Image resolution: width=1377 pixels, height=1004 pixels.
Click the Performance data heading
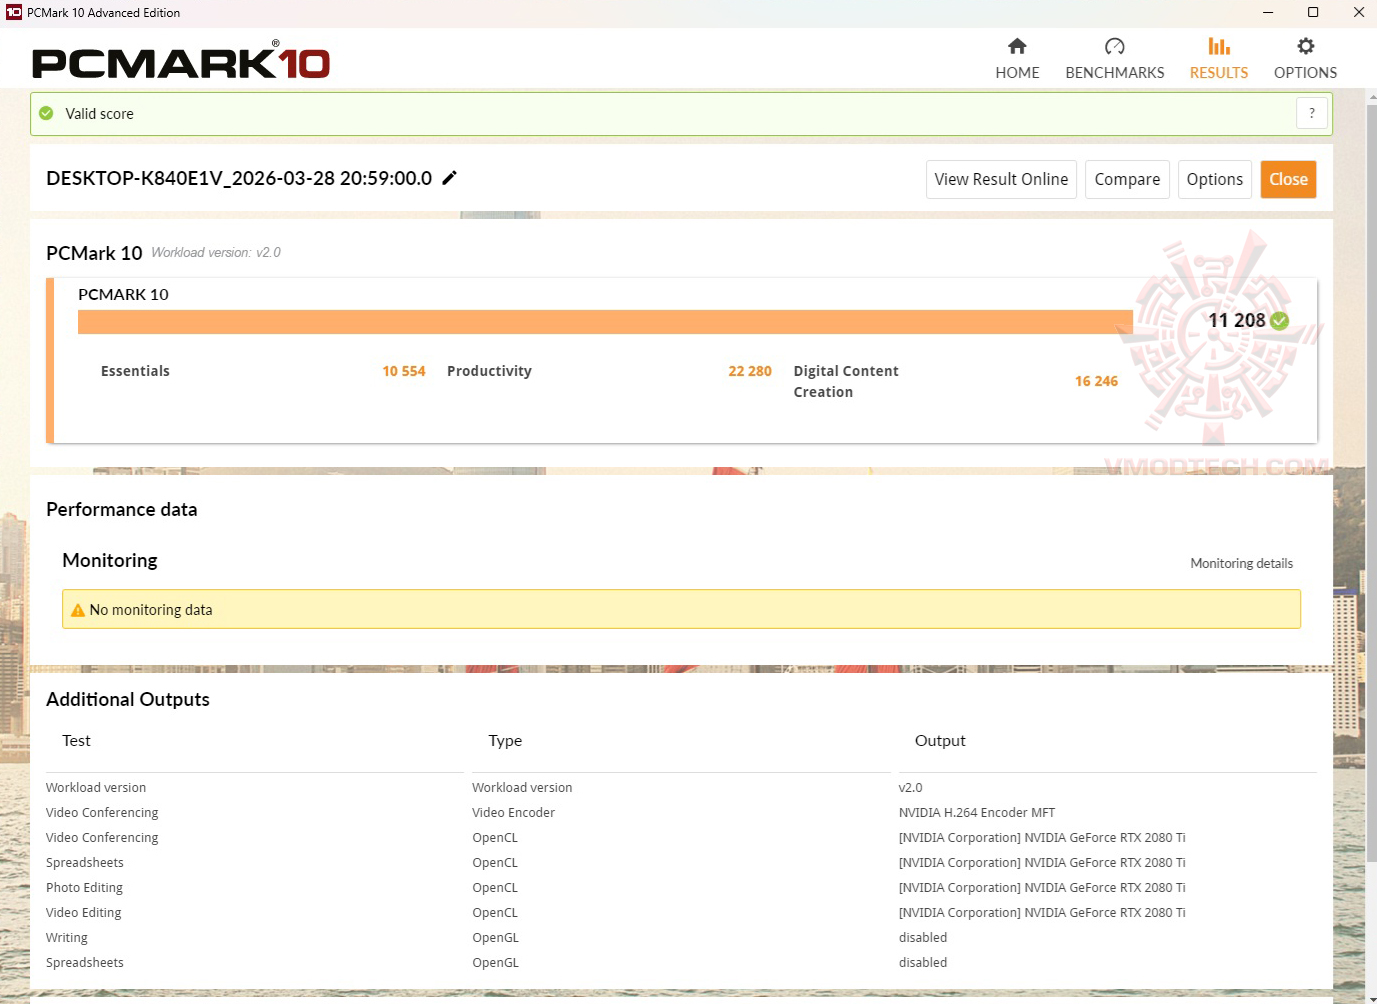coord(122,510)
